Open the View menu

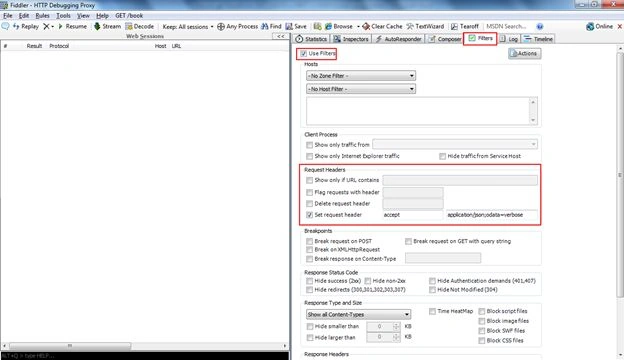tap(83, 16)
